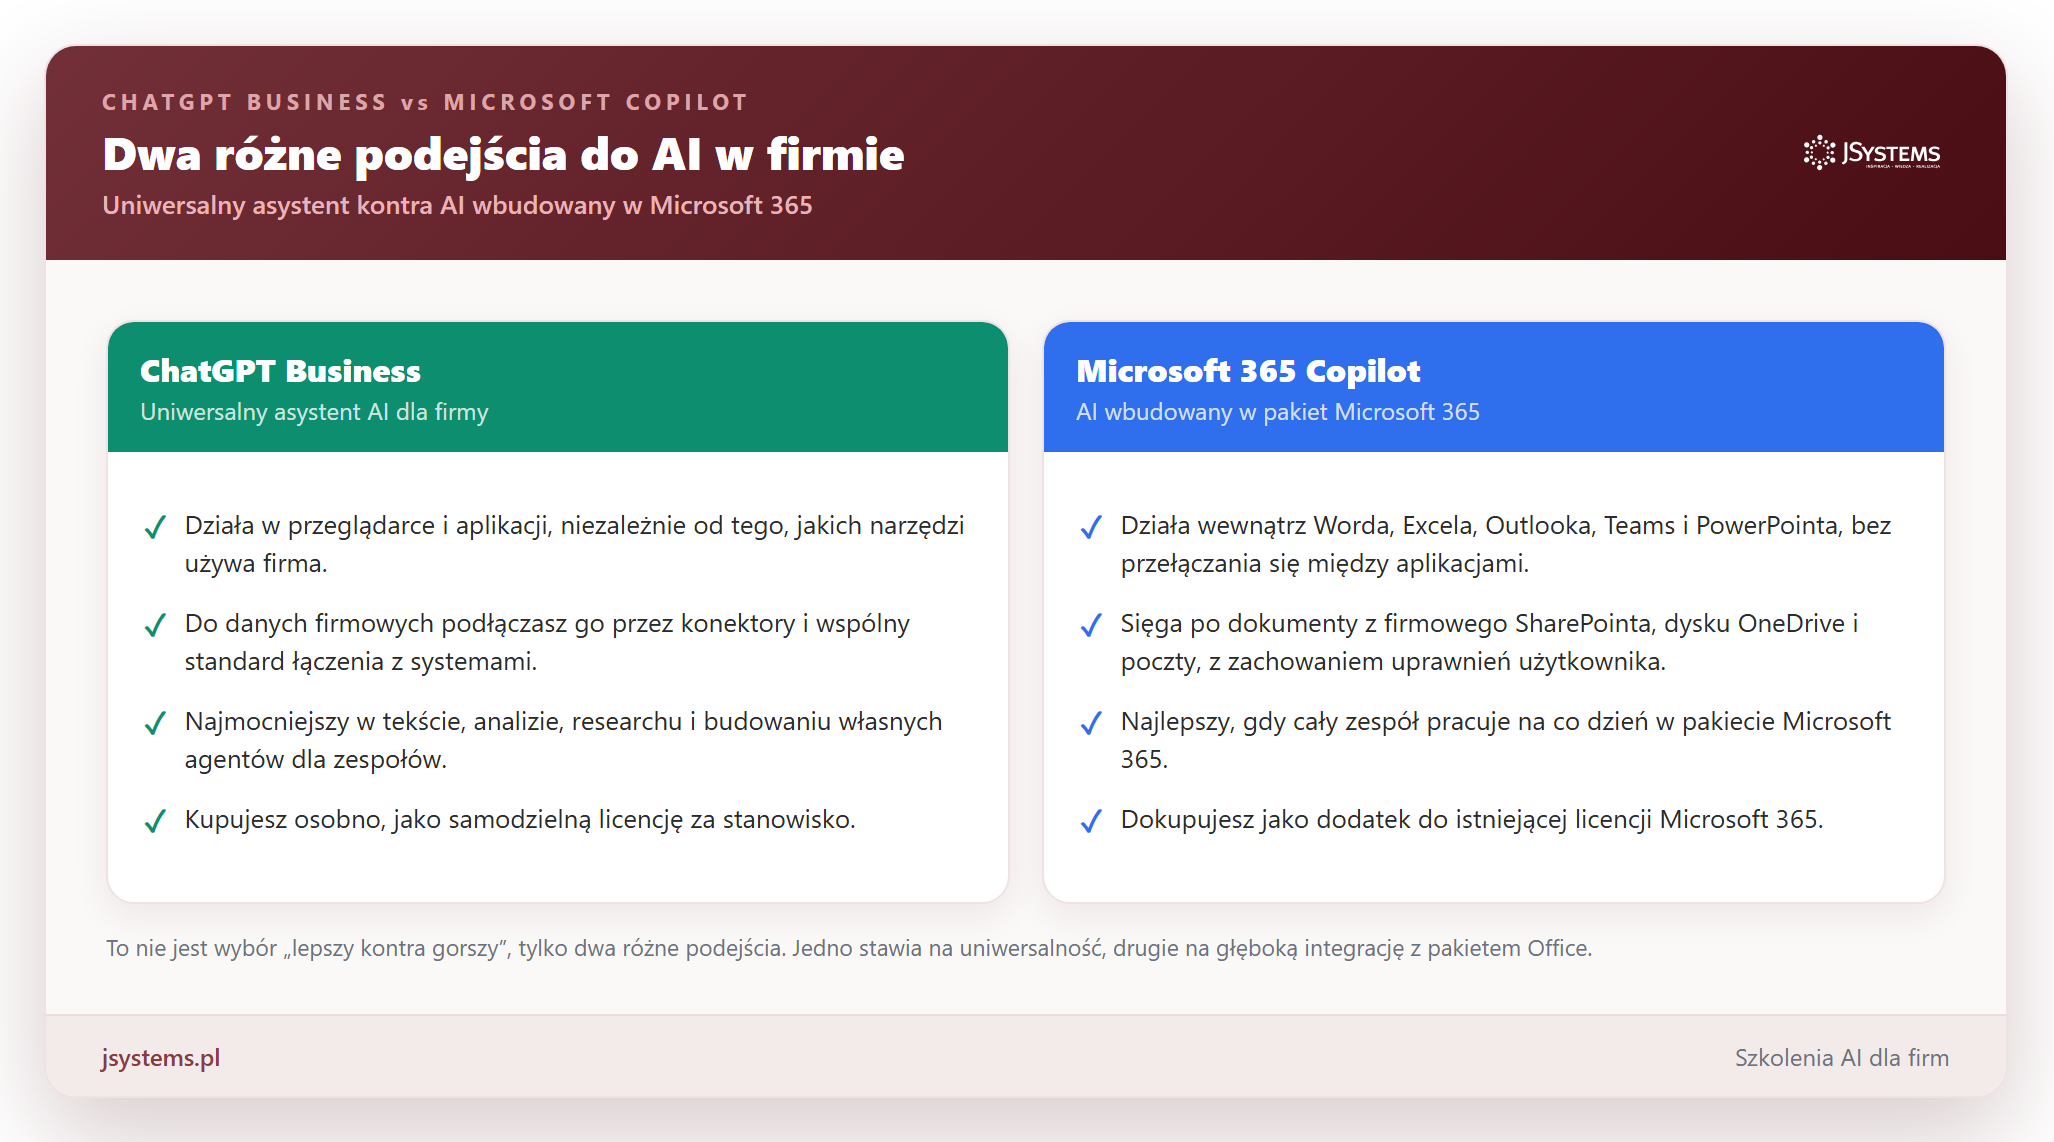The image size is (2054, 1142).
Task: Click text 'Działa wewnątrz Worda, Excela, Outlooka'
Action: 1506,544
